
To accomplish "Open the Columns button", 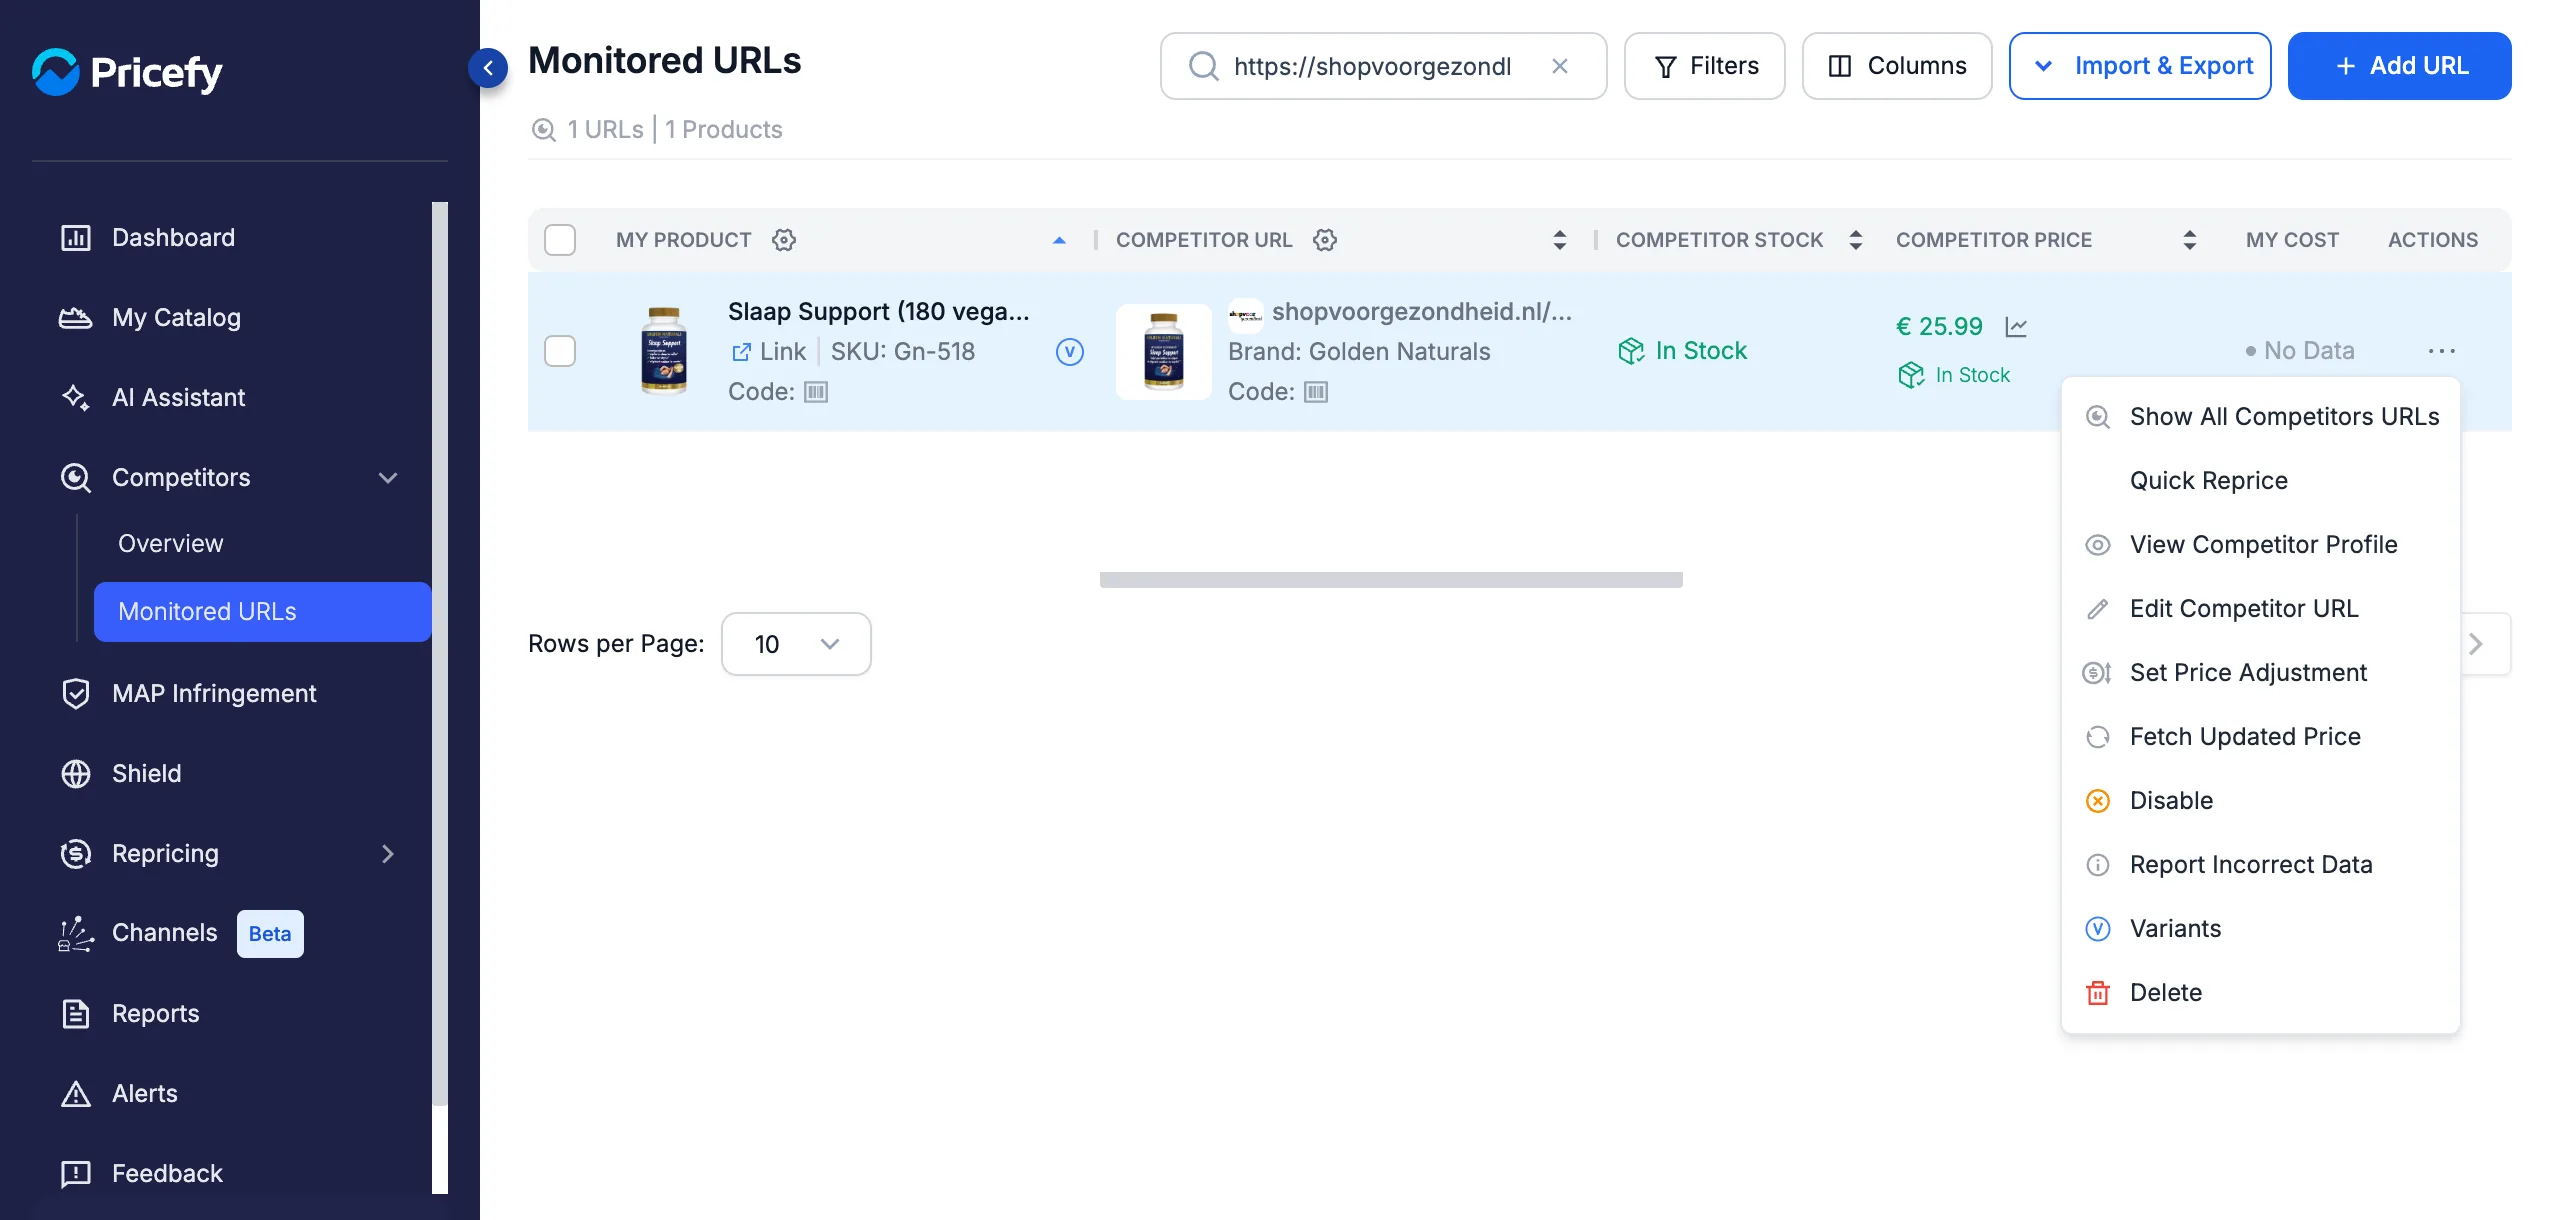I will click(x=1897, y=66).
